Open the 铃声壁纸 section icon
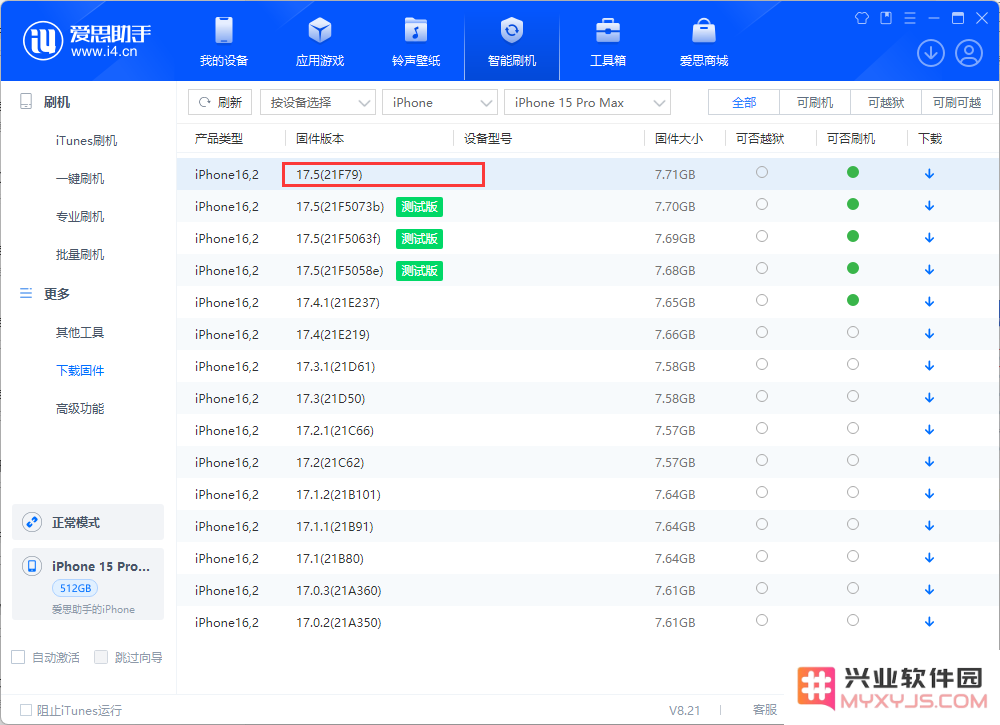 [416, 30]
